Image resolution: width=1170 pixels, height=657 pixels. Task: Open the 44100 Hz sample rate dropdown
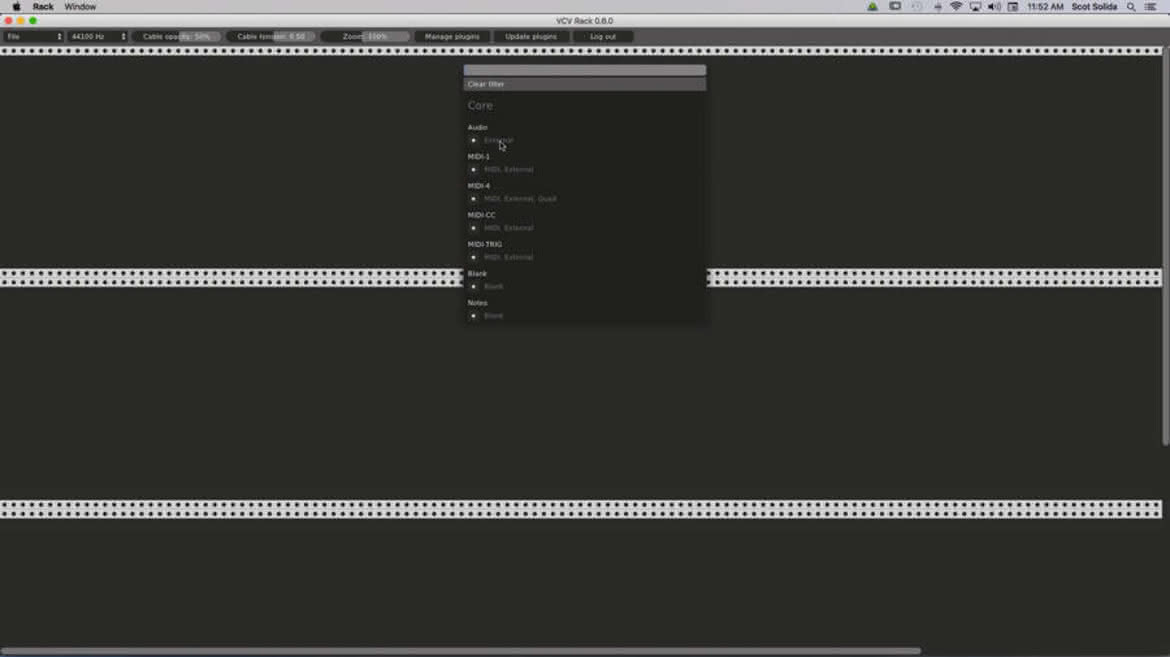pyautogui.click(x=98, y=37)
